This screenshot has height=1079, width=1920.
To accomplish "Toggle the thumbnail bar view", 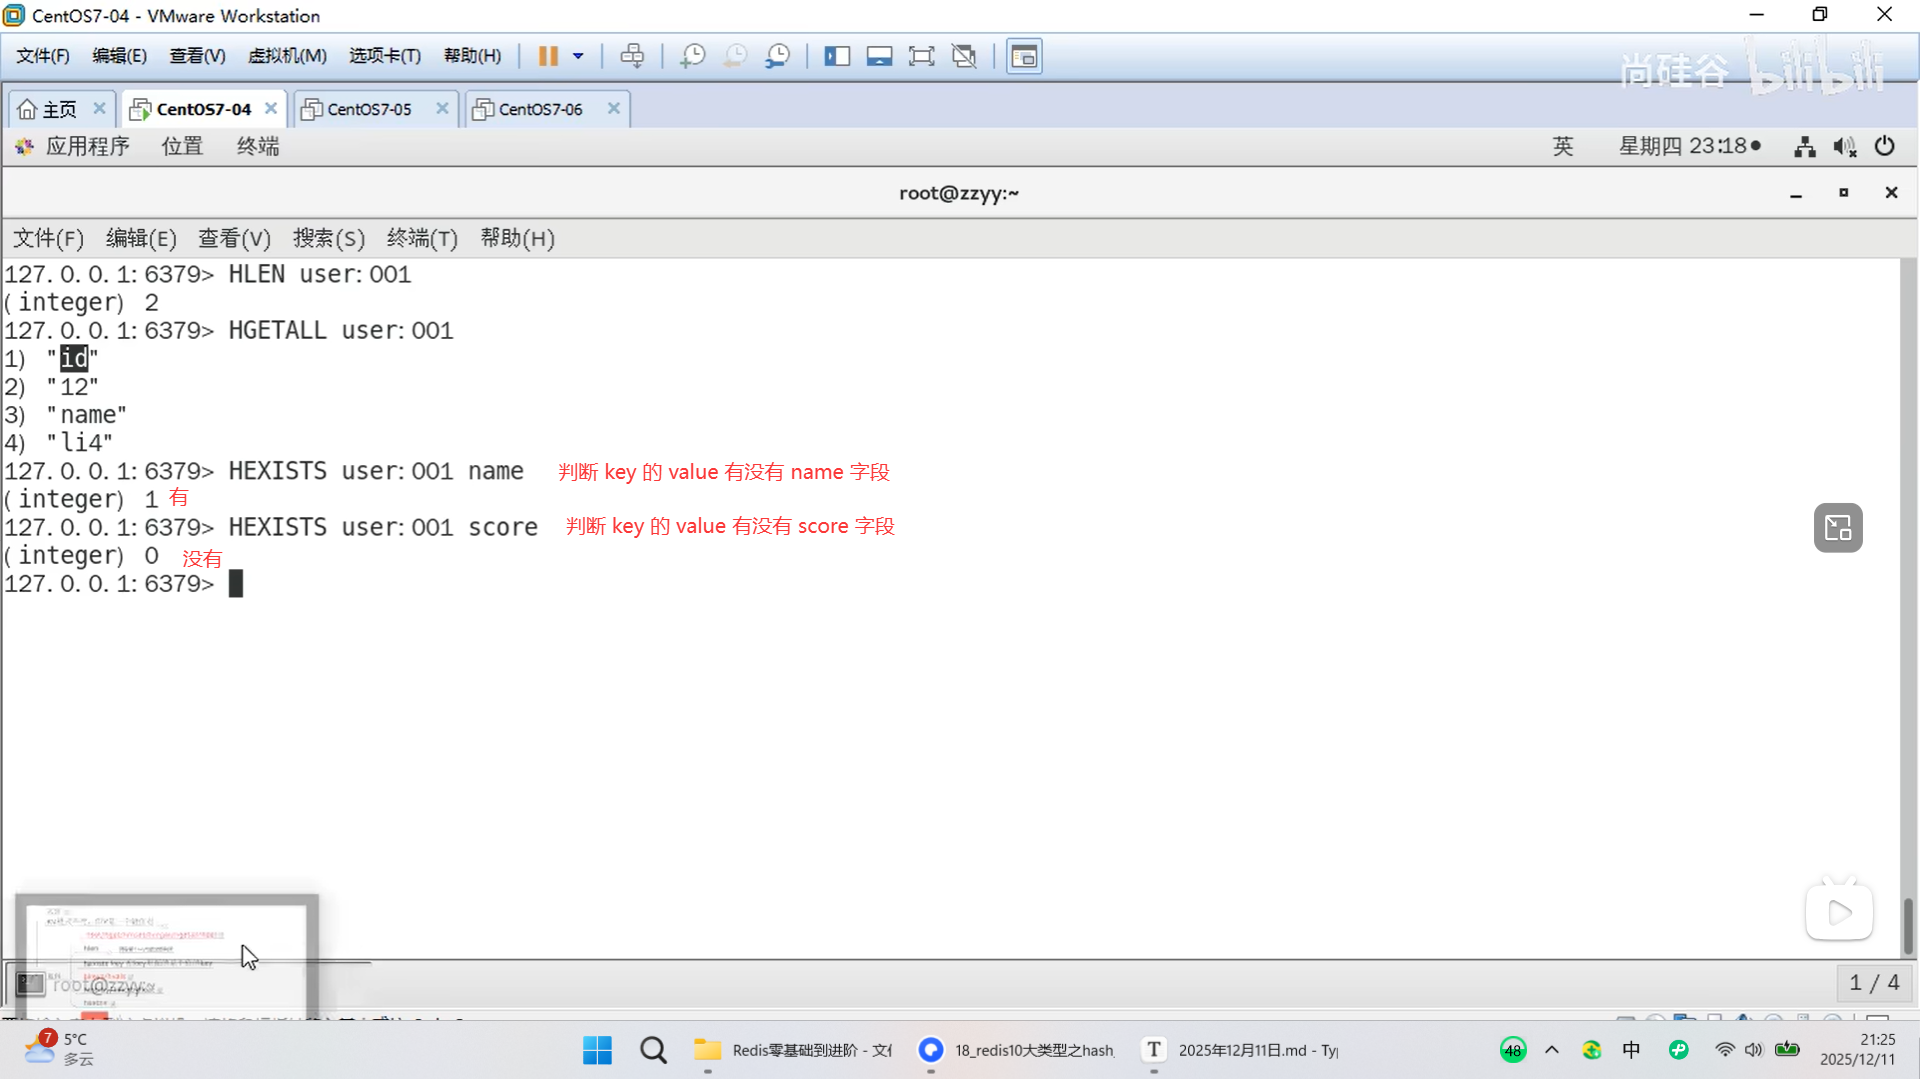I will click(879, 56).
